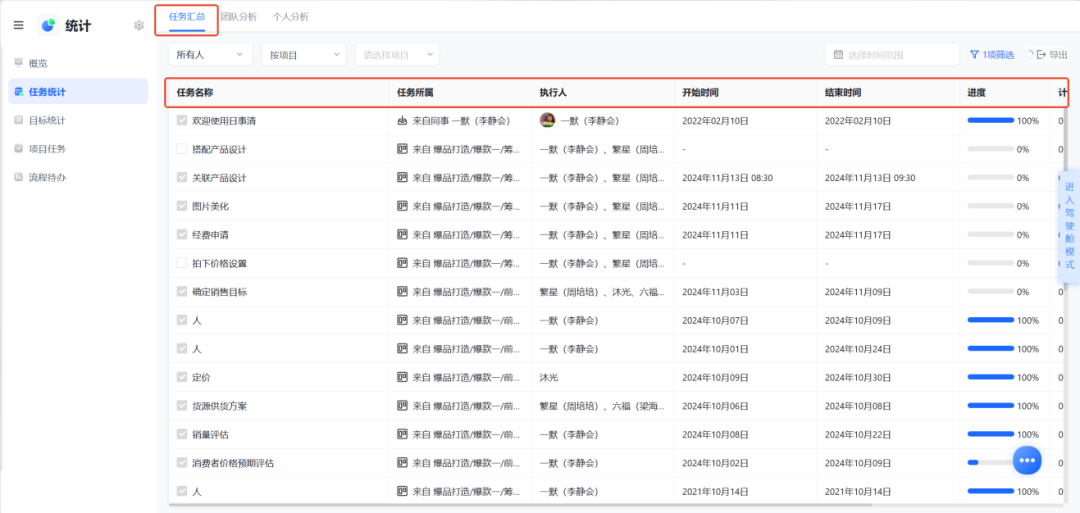The image size is (1080, 513).
Task: Click project icon in 货源供货方案 row
Action: coord(402,406)
